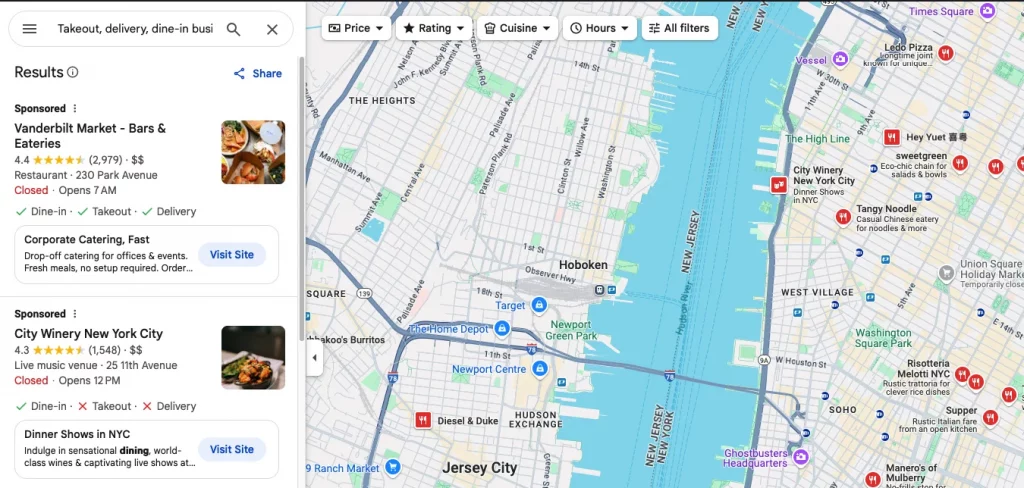Click SOHO neighborhood label
Screen dimensions: 1024x488
pyautogui.click(x=842, y=410)
